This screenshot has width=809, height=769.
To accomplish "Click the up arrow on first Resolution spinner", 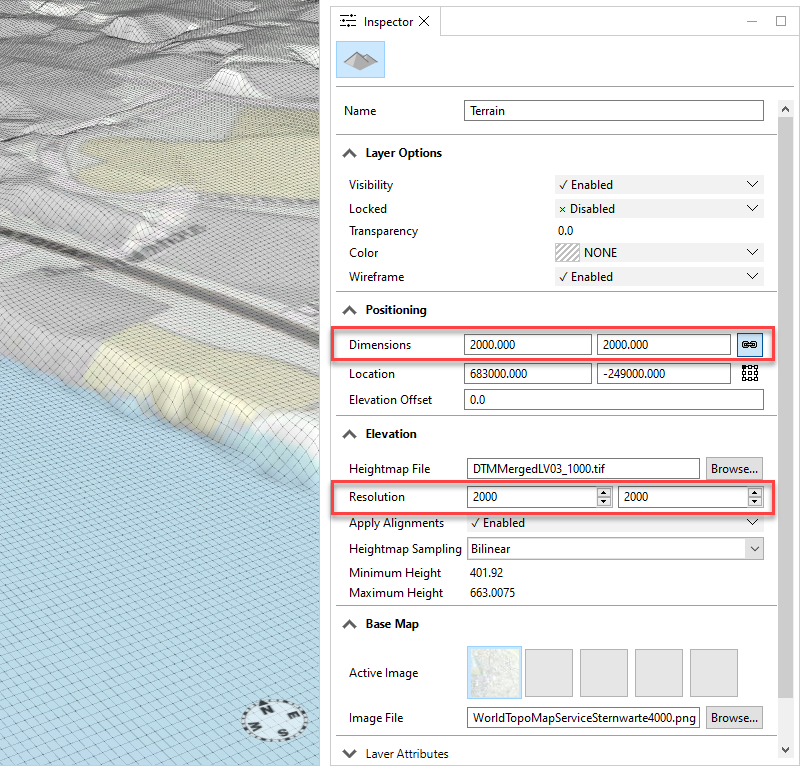I will point(605,492).
